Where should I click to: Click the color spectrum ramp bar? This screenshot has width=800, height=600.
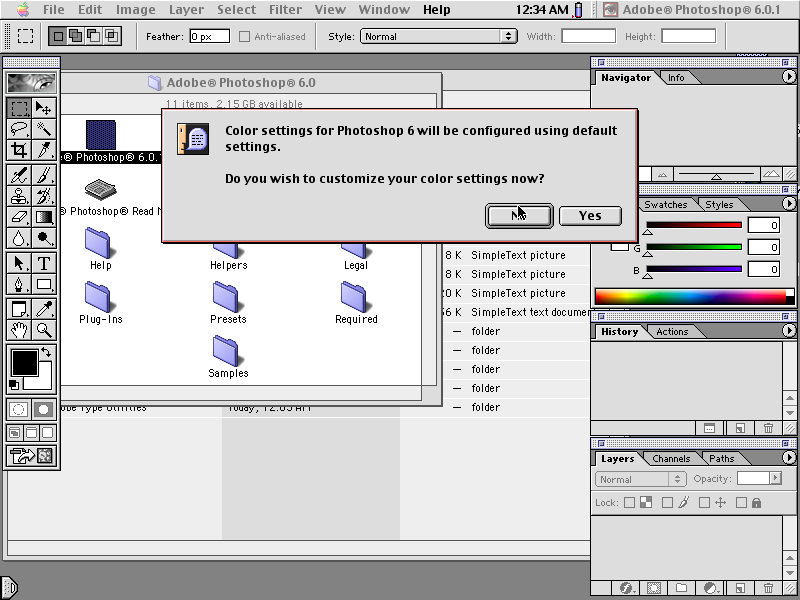coord(694,296)
